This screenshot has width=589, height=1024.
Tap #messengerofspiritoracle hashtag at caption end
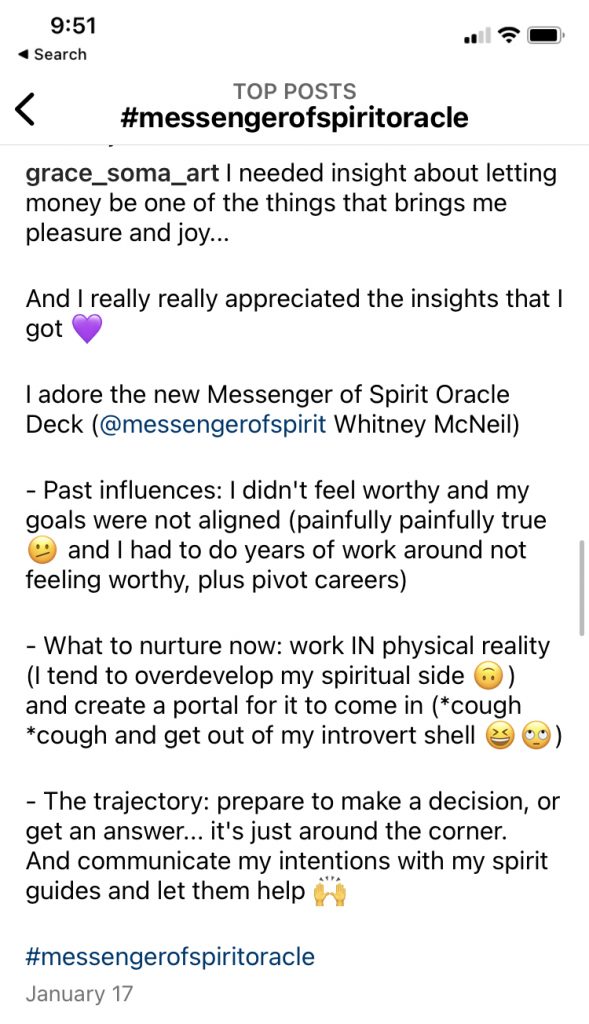tap(170, 957)
